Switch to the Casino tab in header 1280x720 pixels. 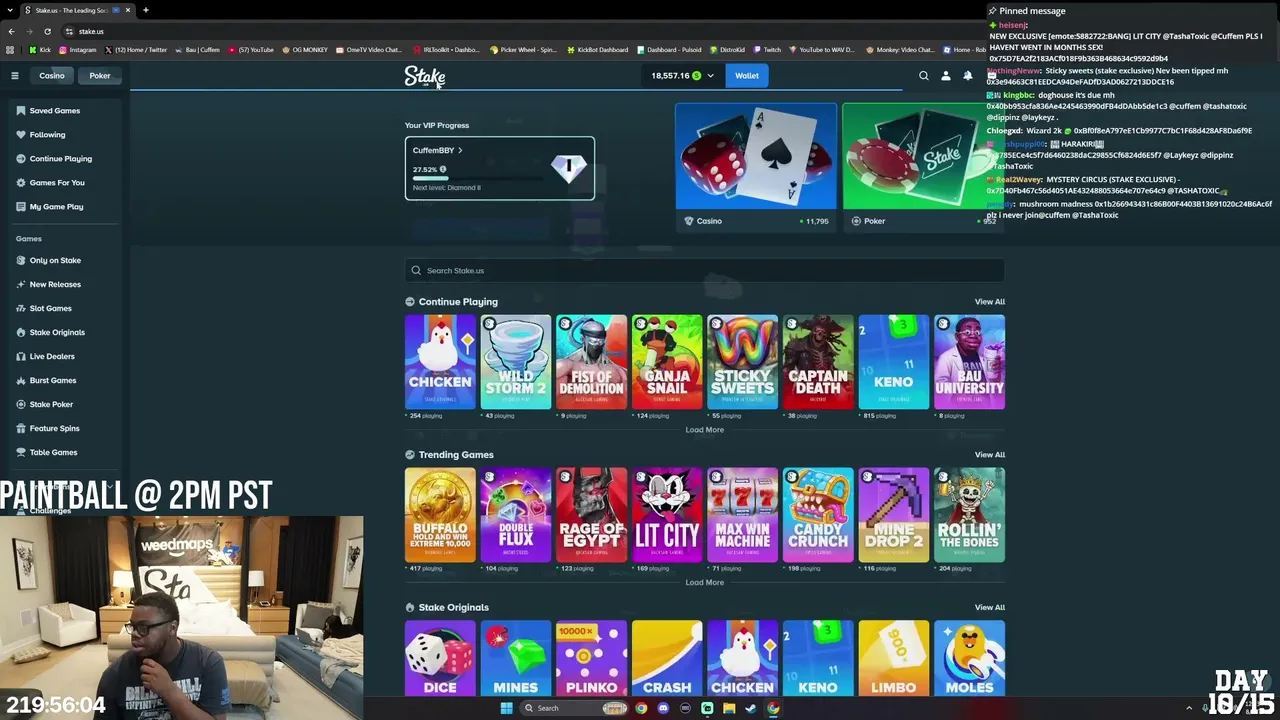point(52,76)
